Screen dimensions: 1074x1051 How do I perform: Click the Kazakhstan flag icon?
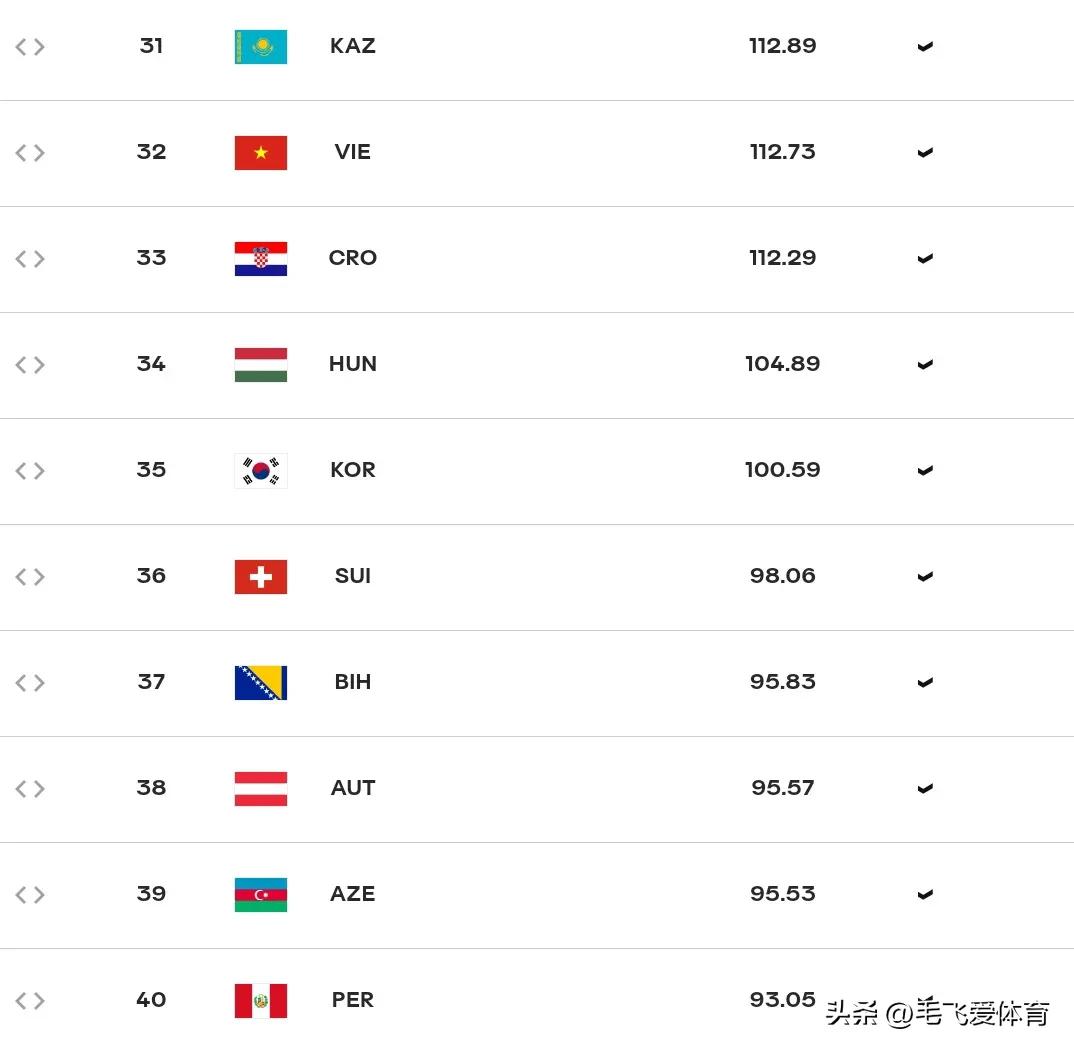coord(260,47)
